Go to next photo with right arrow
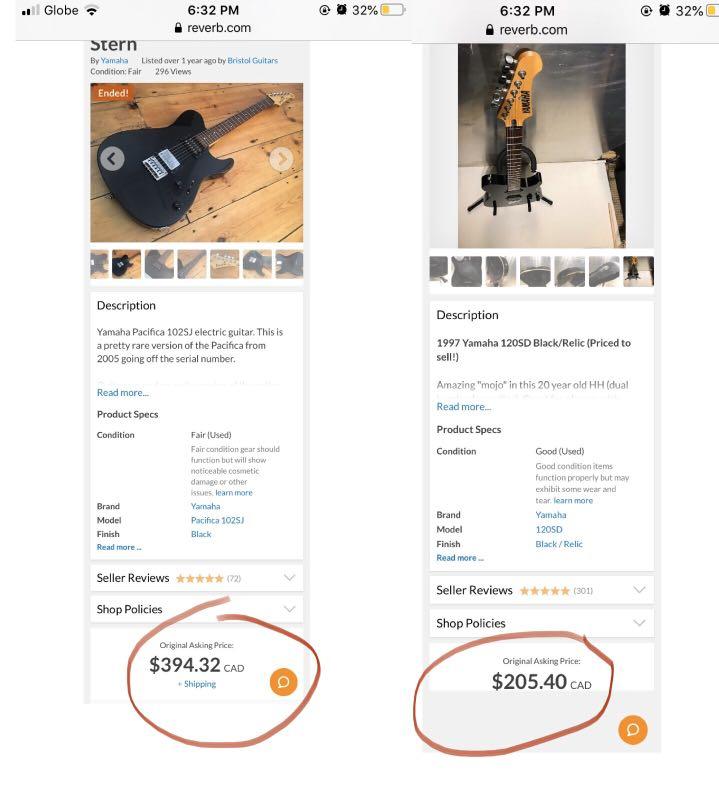 (x=282, y=159)
